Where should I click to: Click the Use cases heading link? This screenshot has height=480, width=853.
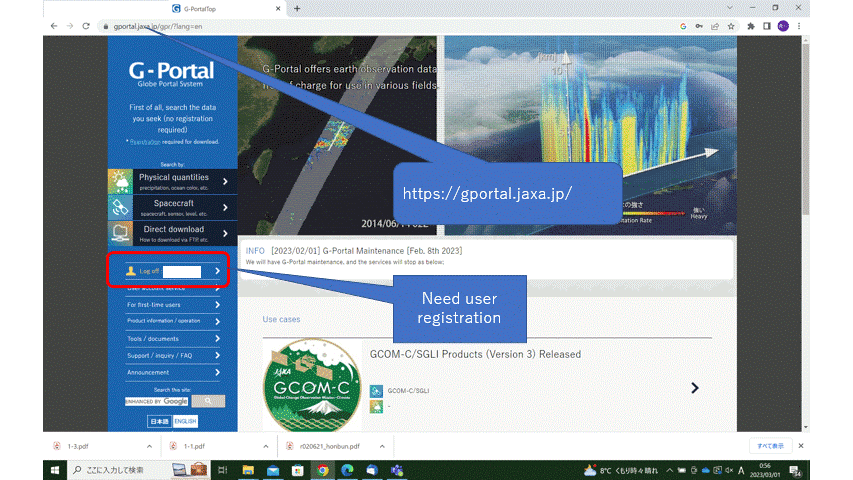(x=281, y=319)
